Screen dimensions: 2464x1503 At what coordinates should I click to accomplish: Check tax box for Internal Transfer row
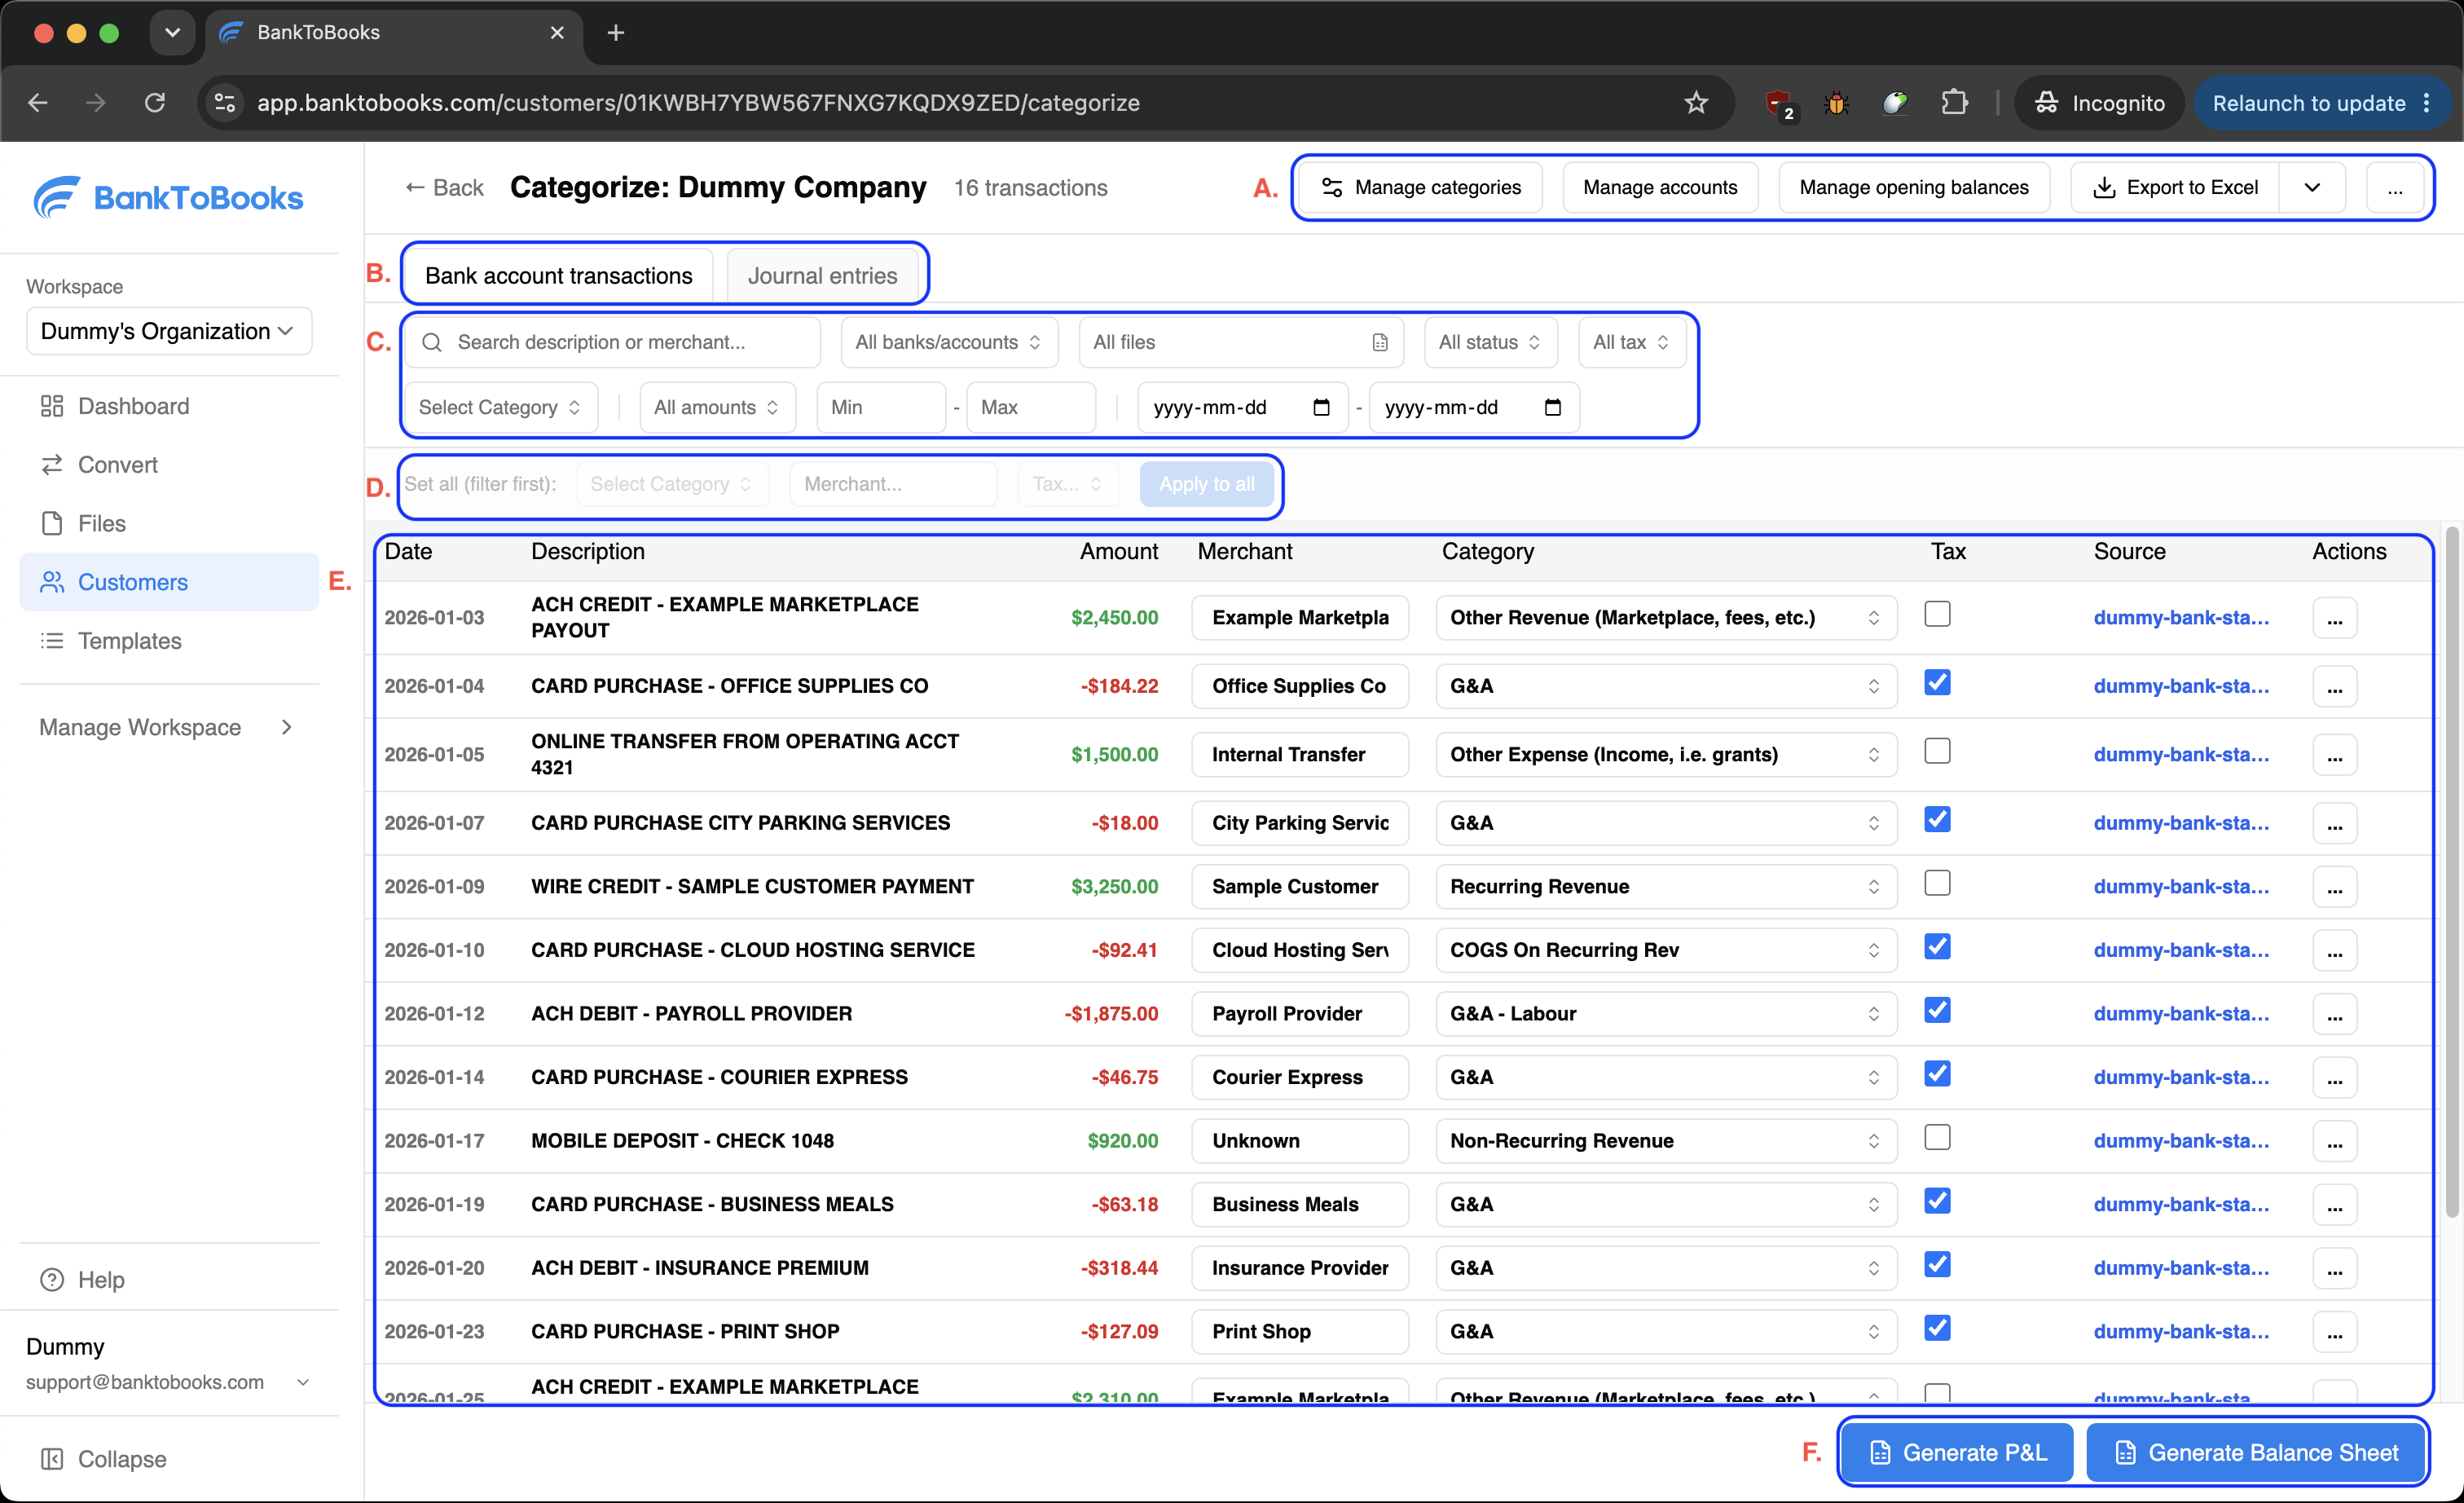coord(1937,751)
